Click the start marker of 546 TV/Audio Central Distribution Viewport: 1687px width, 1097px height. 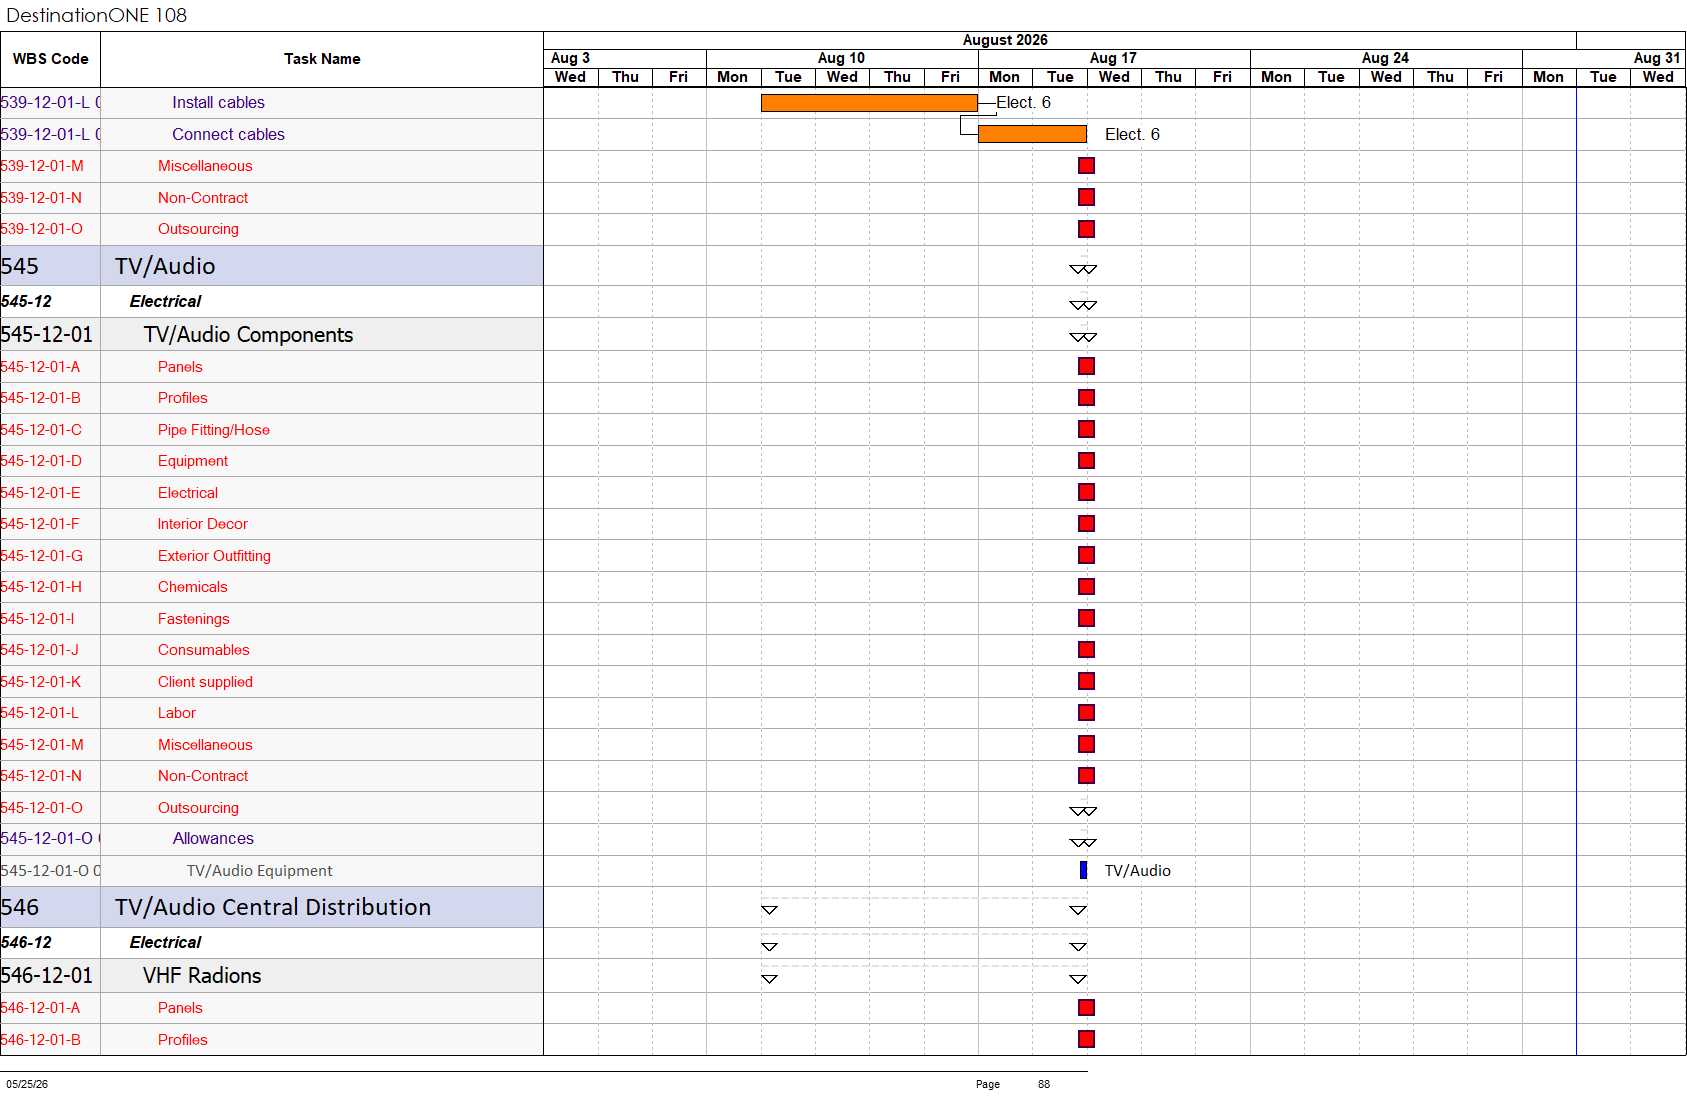pyautogui.click(x=769, y=910)
